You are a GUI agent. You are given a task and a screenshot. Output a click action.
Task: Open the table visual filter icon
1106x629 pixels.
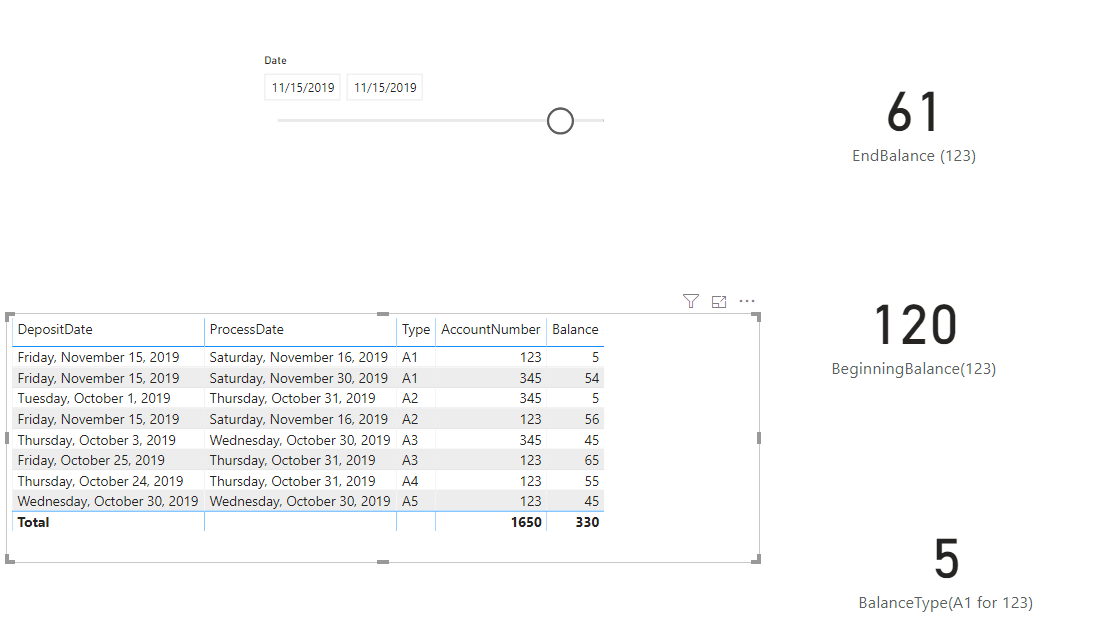tap(691, 302)
